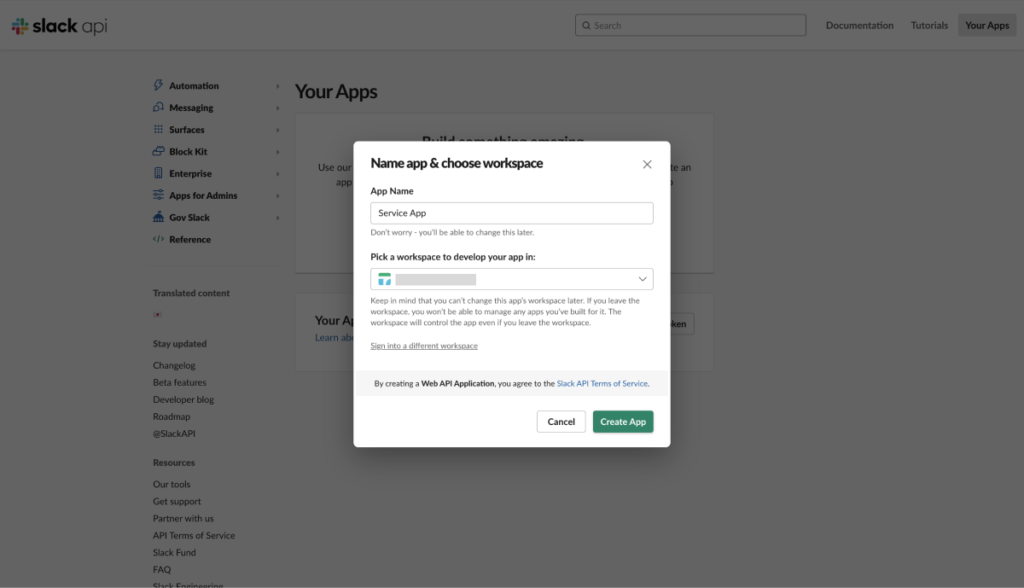Click the Automation lightning bolt icon
This screenshot has height=588, width=1024.
[158, 86]
